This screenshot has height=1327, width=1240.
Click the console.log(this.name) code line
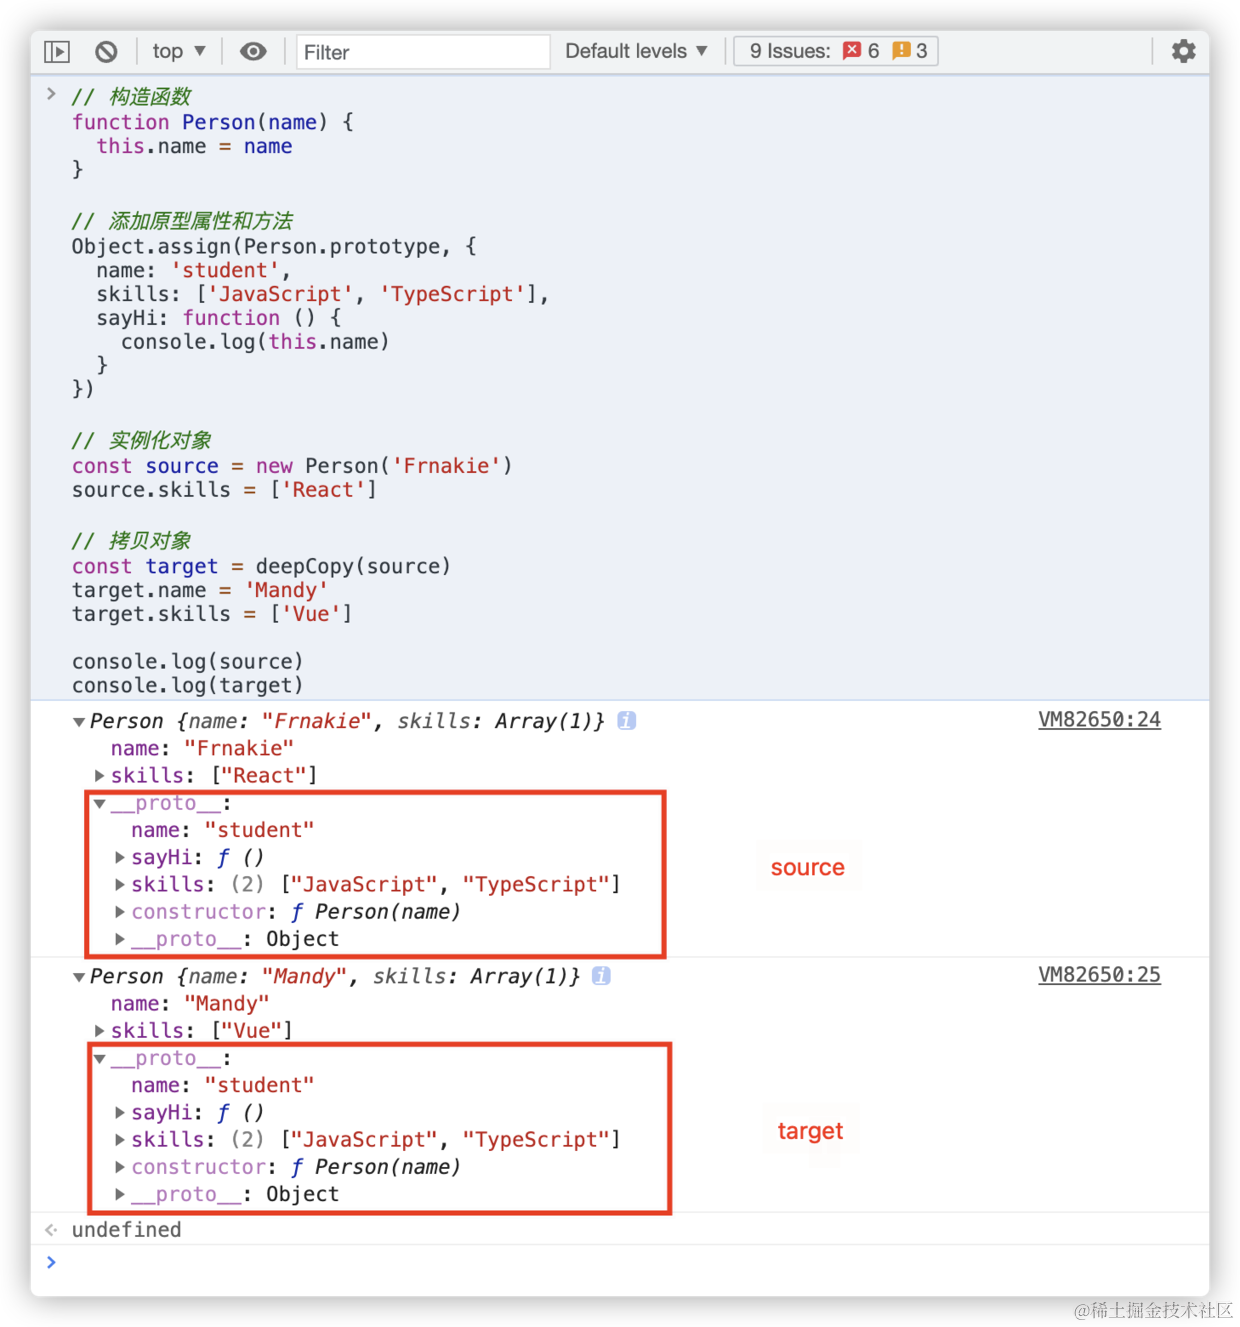(x=255, y=342)
